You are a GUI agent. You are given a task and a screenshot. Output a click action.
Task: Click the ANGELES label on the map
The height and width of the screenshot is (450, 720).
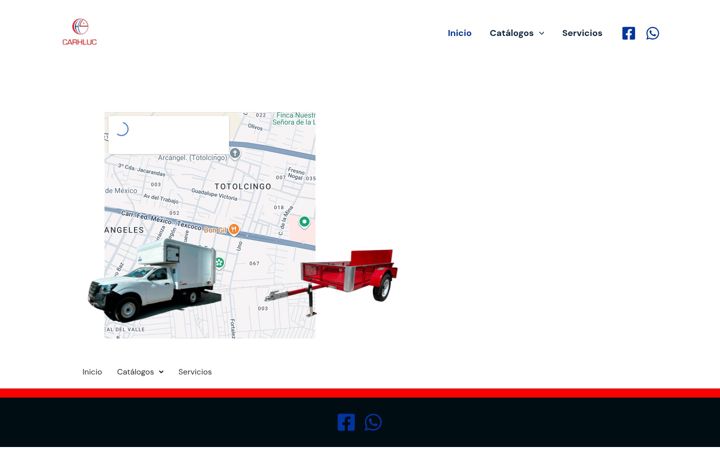pos(124,230)
